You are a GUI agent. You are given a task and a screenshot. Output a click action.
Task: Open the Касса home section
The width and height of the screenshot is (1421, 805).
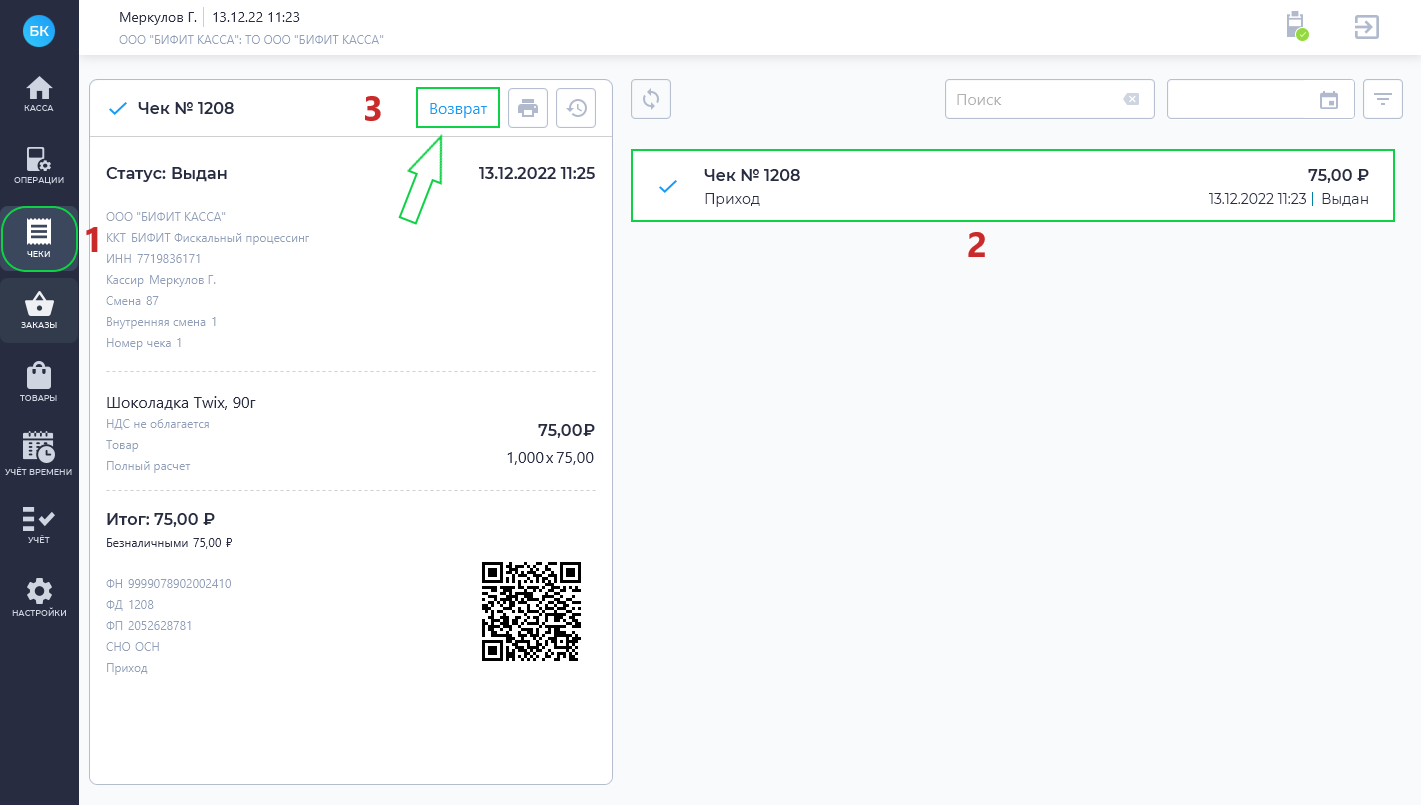(39, 93)
